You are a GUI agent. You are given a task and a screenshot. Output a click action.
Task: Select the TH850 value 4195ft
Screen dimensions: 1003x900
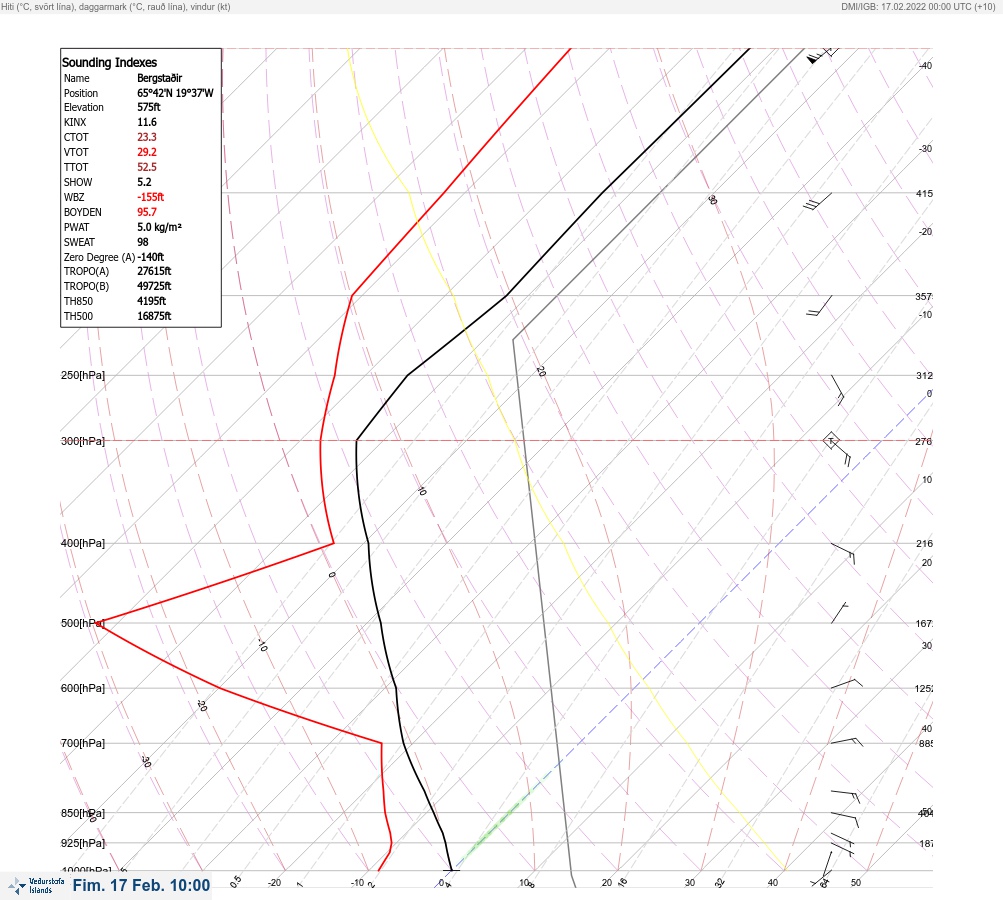[152, 301]
